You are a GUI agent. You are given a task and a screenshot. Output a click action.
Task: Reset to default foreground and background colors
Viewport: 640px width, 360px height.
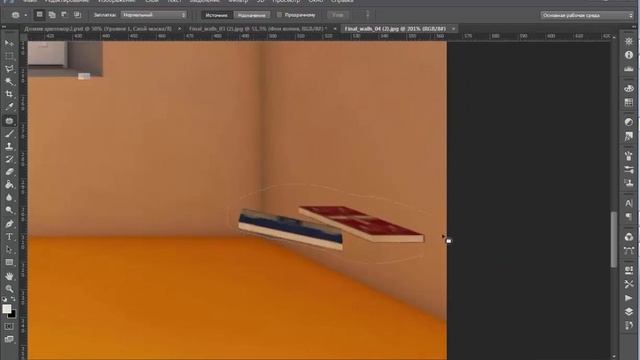[4, 299]
